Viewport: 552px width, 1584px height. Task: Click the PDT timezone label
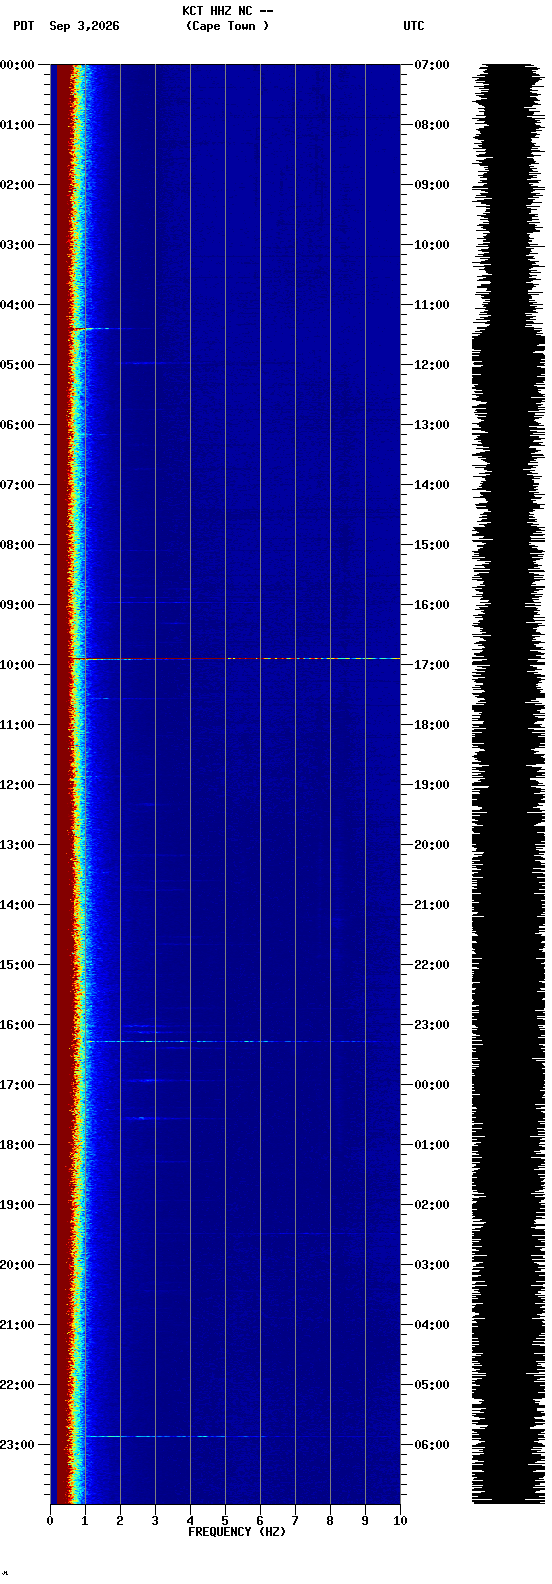tap(23, 26)
